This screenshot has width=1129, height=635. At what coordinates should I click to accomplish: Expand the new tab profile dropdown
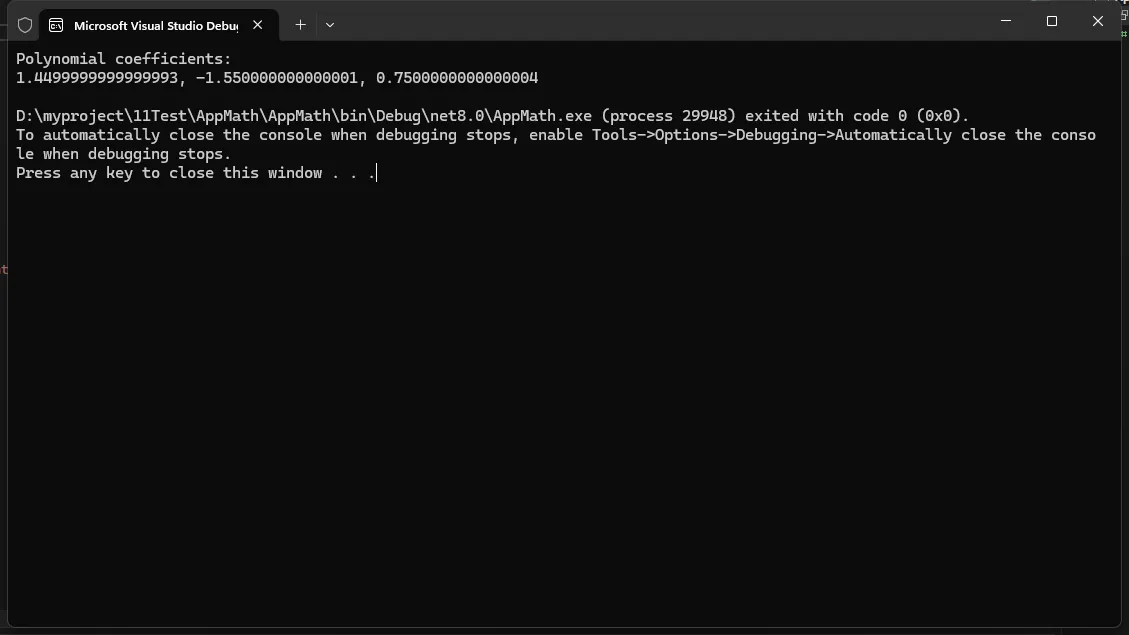click(x=330, y=25)
